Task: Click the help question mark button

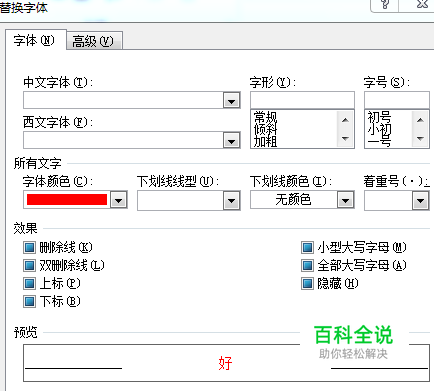Action: click(x=385, y=5)
